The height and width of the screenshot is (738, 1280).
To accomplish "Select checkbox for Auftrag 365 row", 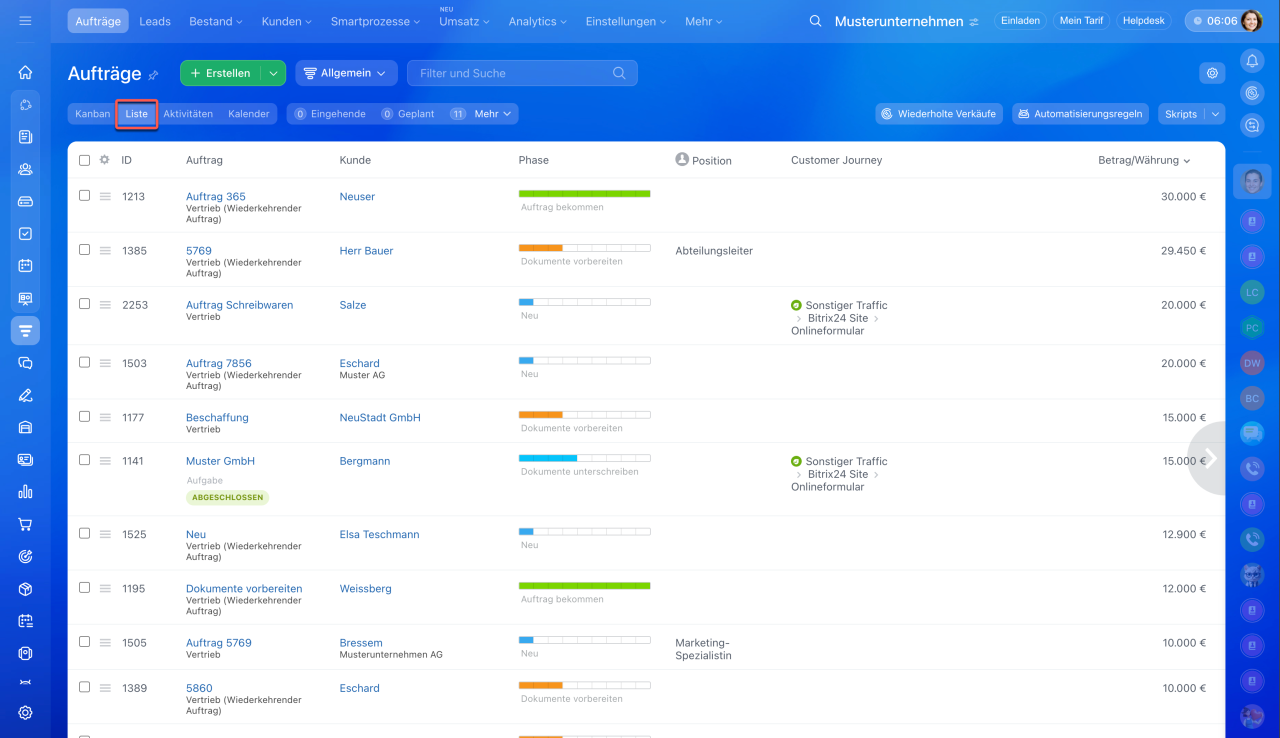I will tap(85, 196).
